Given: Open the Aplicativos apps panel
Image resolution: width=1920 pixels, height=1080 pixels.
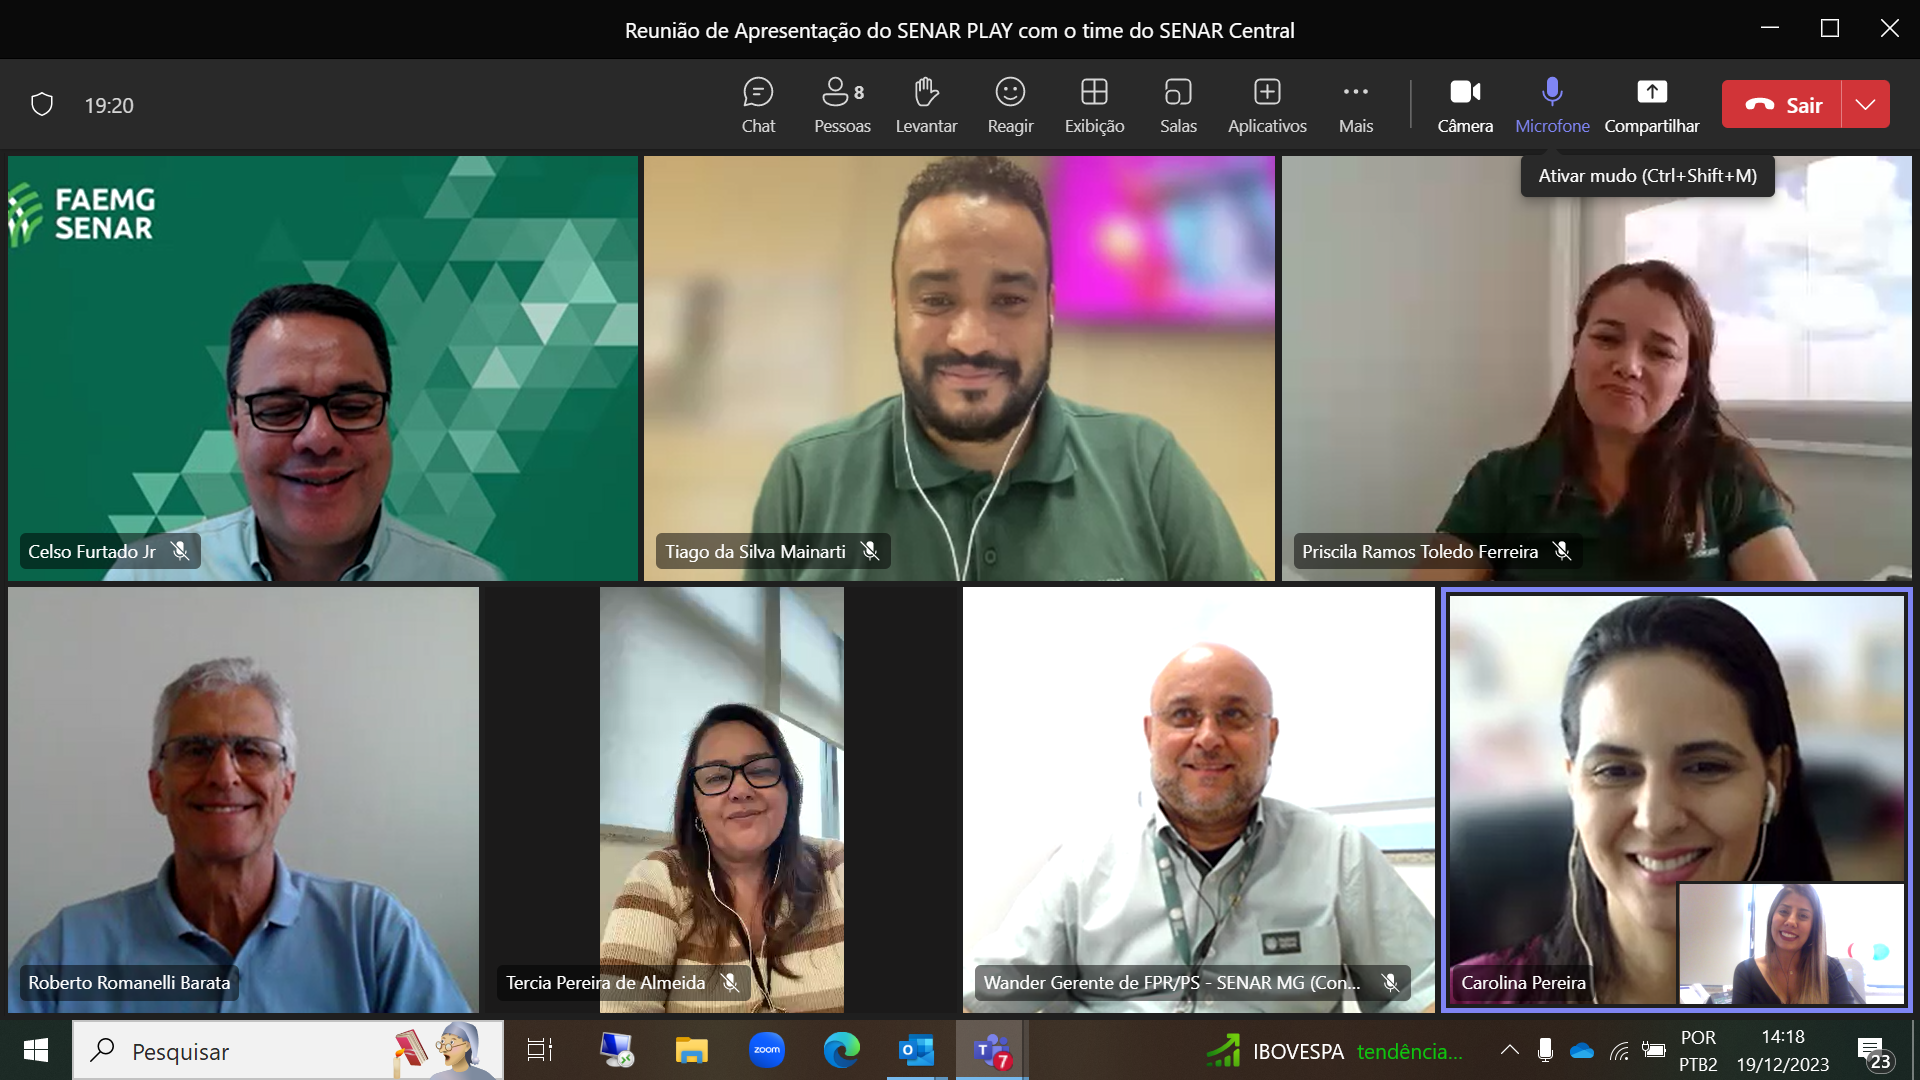Looking at the screenshot, I should point(1267,105).
